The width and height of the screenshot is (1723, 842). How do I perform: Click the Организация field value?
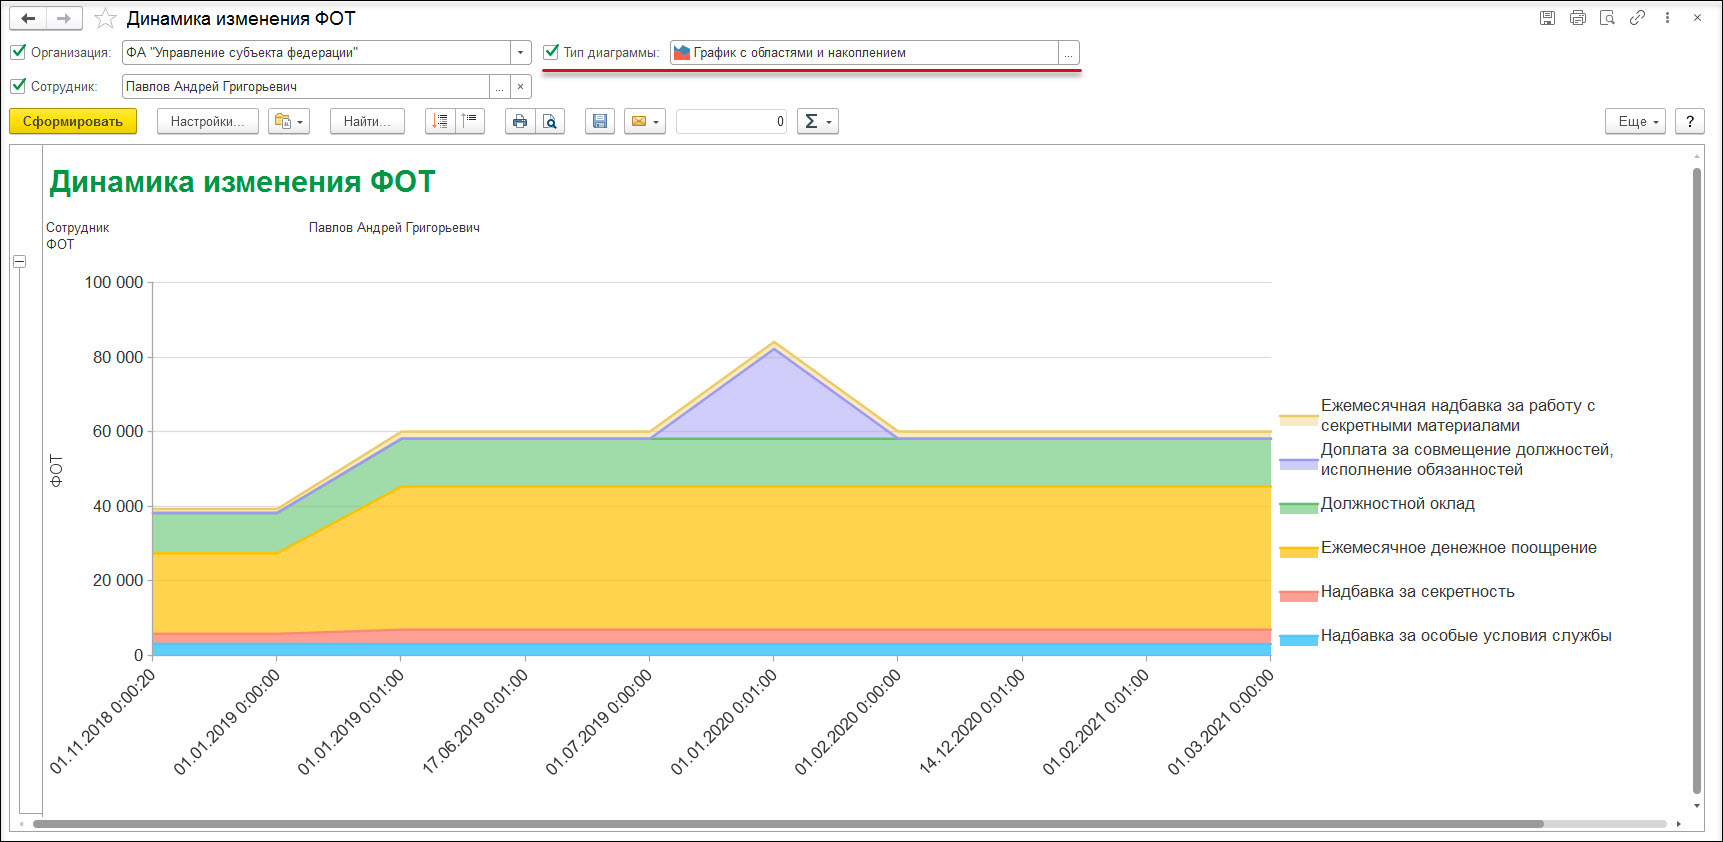pyautogui.click(x=316, y=52)
